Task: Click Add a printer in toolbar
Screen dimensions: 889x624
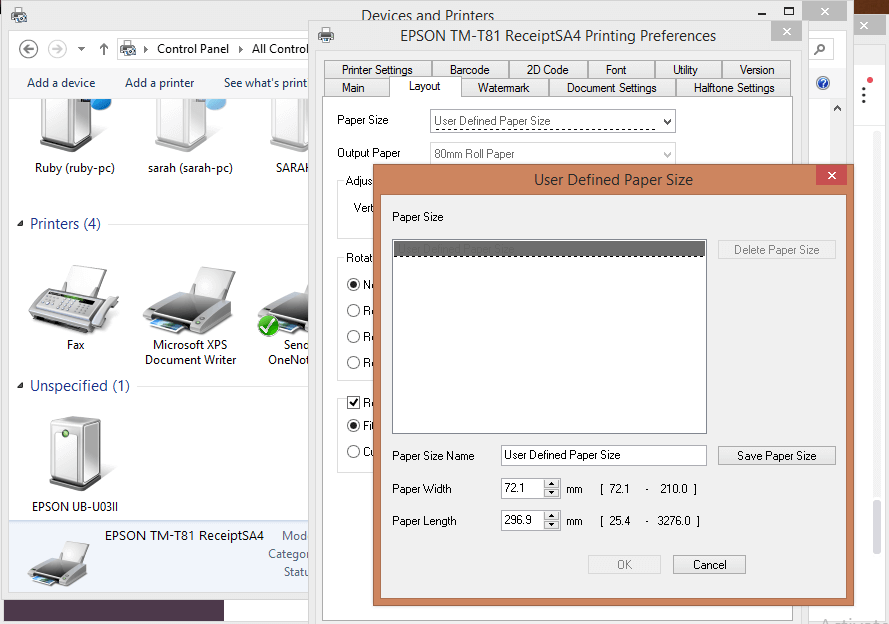Action: [x=160, y=83]
